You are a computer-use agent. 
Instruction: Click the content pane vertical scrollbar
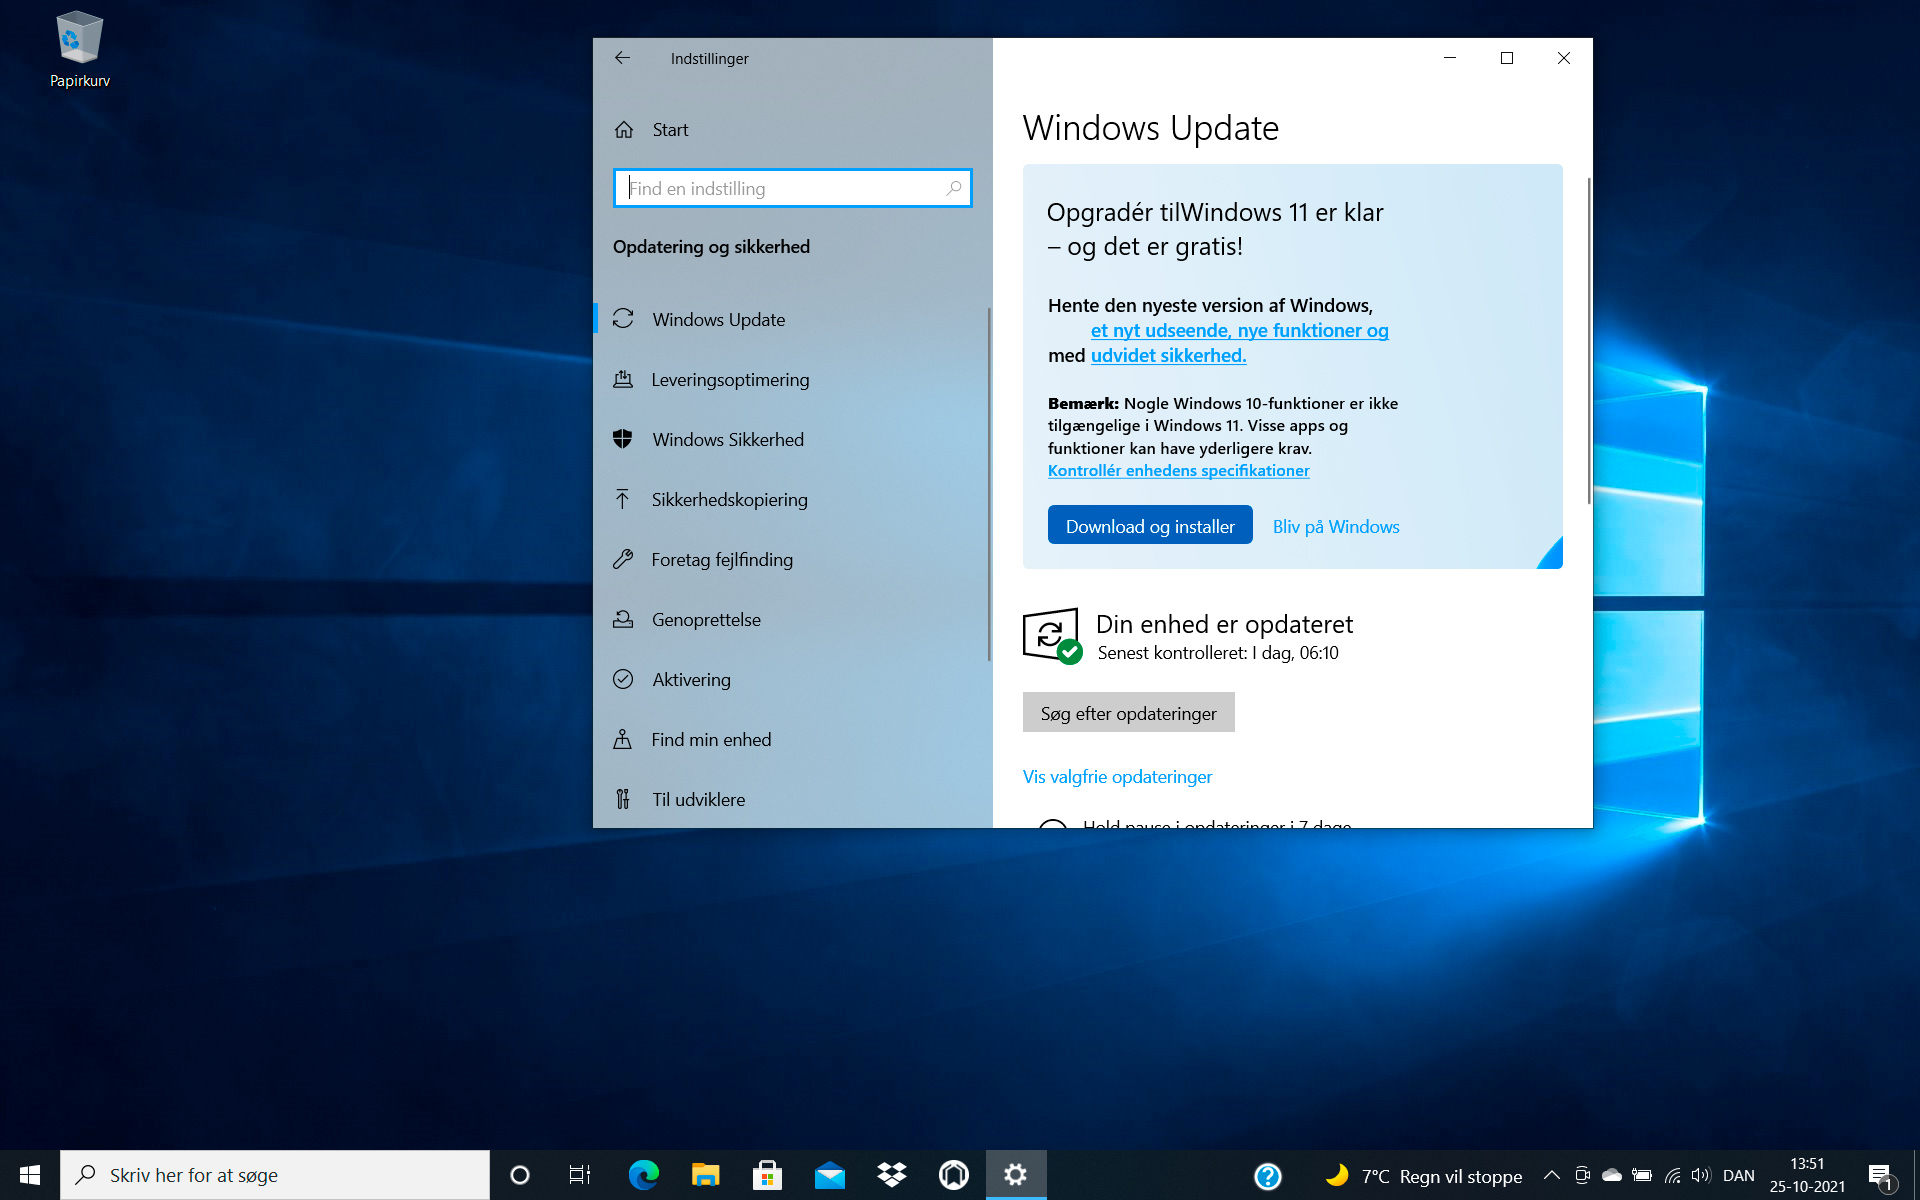[1588, 340]
